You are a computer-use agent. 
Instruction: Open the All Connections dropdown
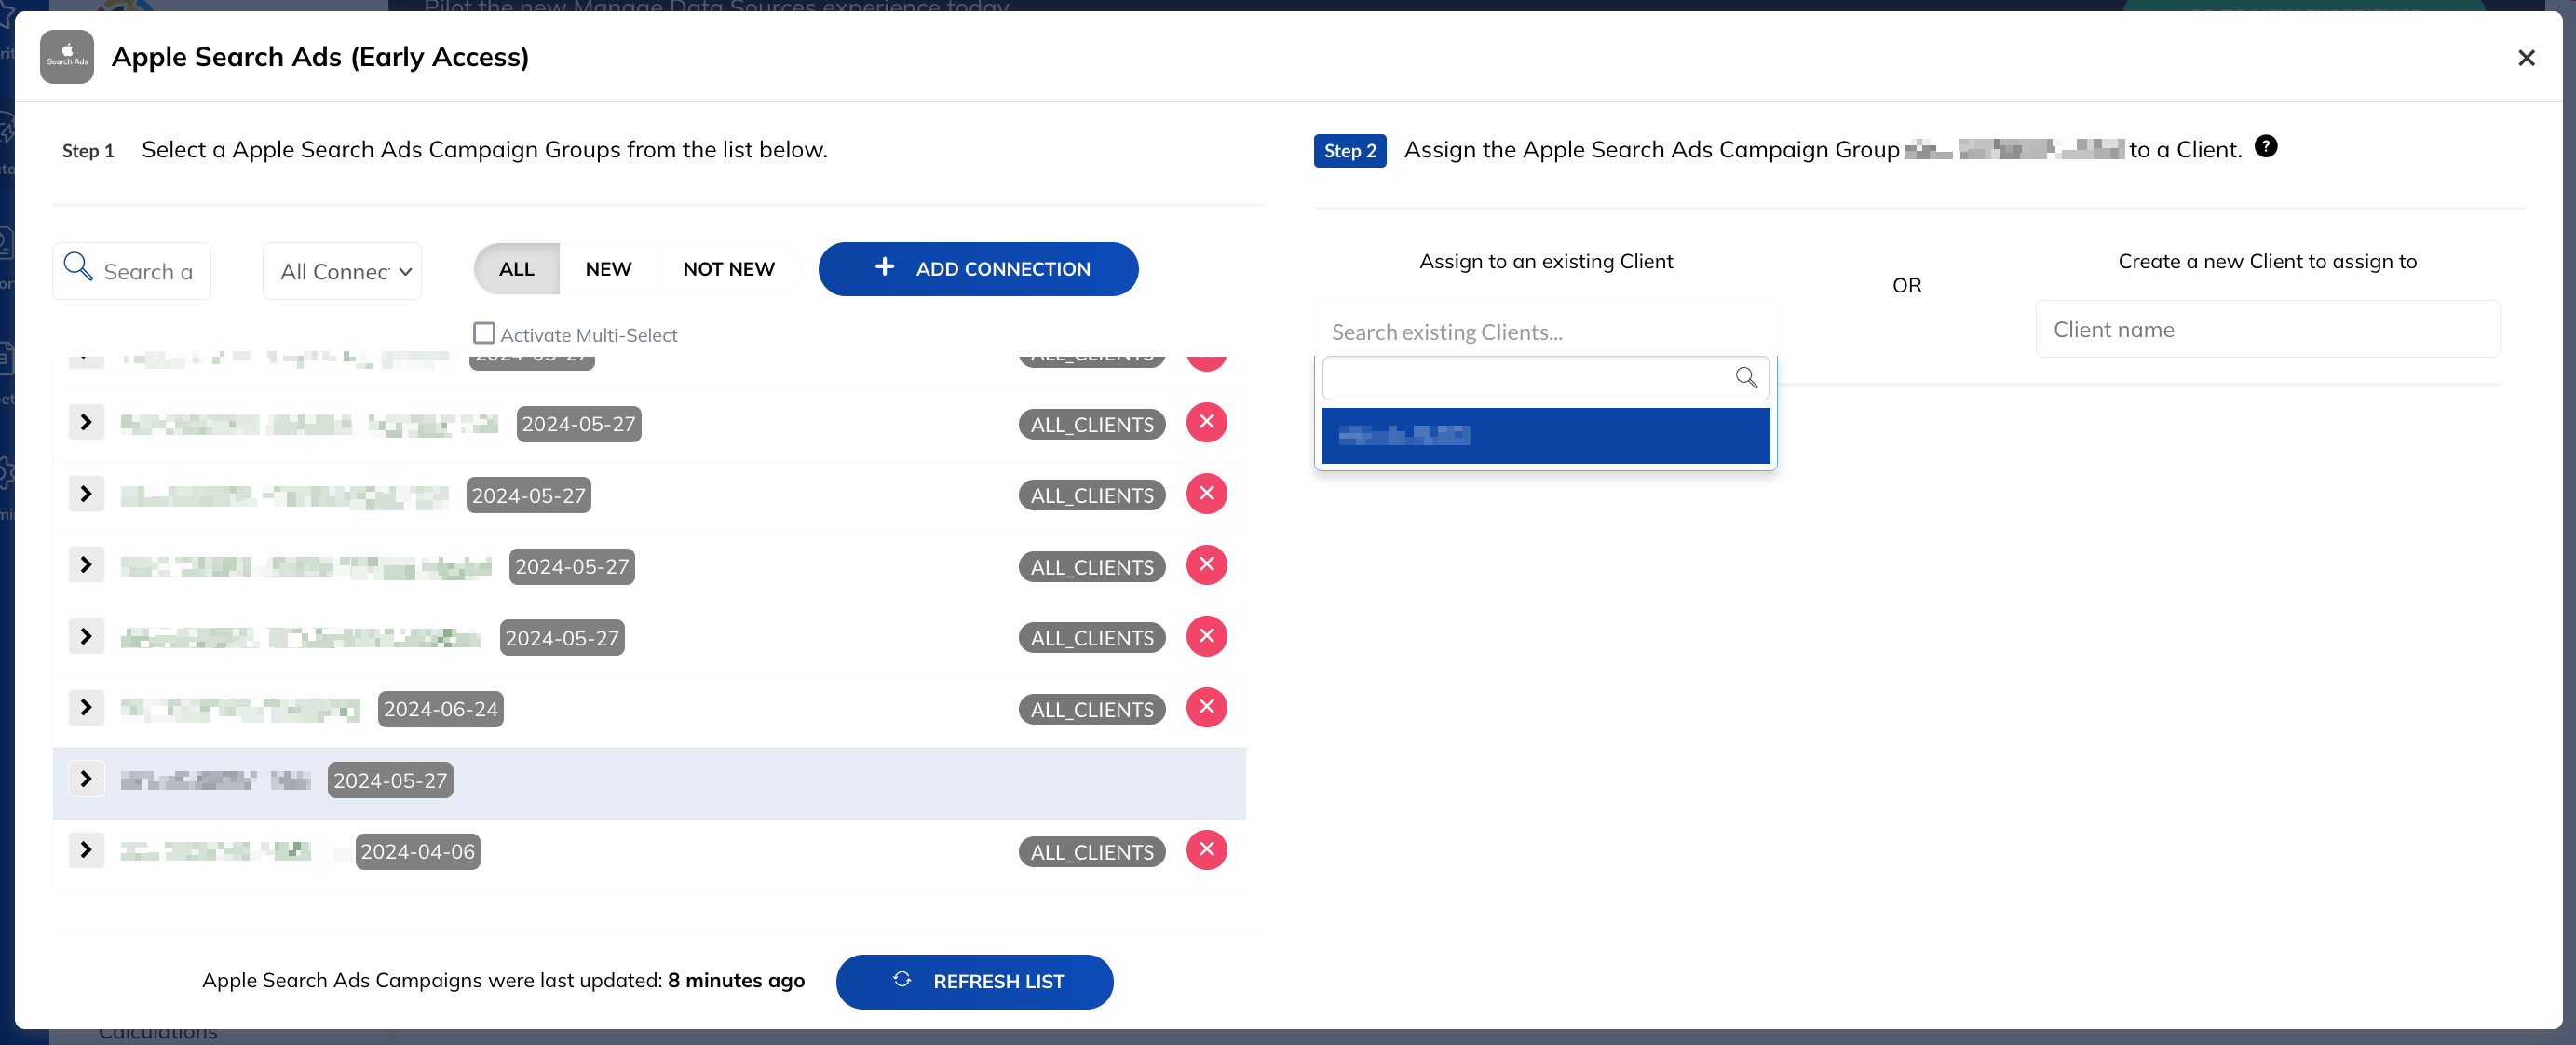pos(342,271)
